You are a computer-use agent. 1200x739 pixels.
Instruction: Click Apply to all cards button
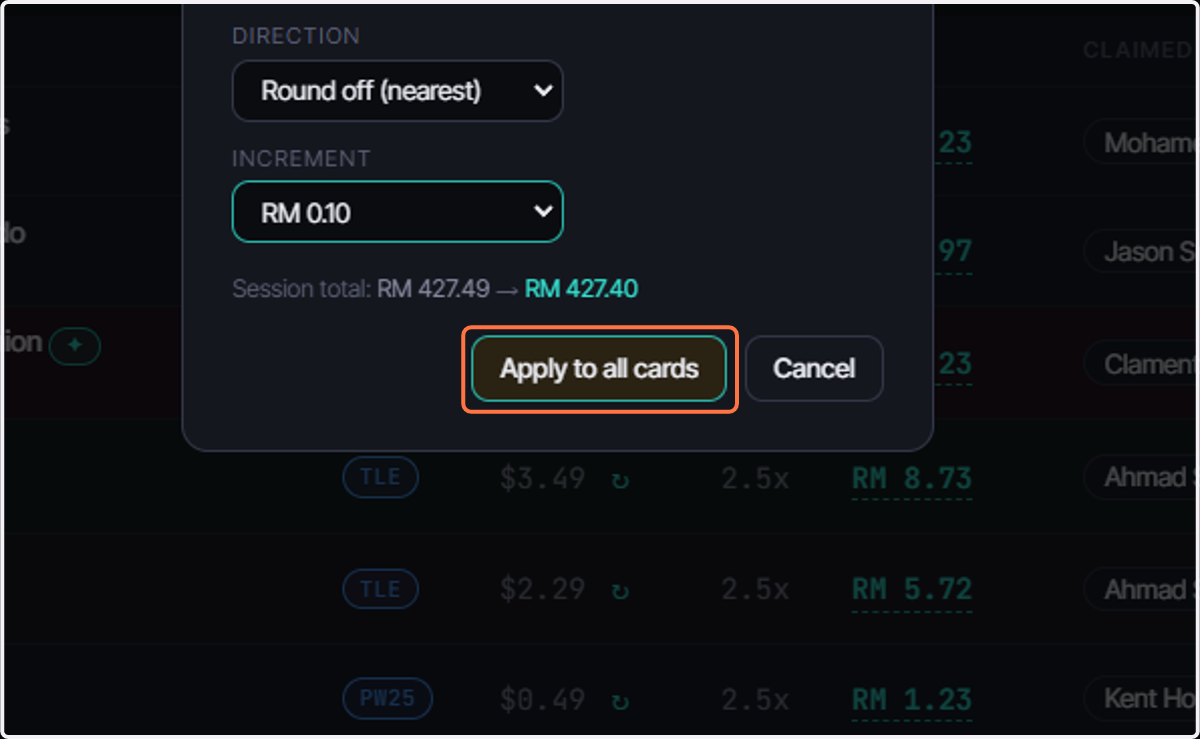click(599, 369)
